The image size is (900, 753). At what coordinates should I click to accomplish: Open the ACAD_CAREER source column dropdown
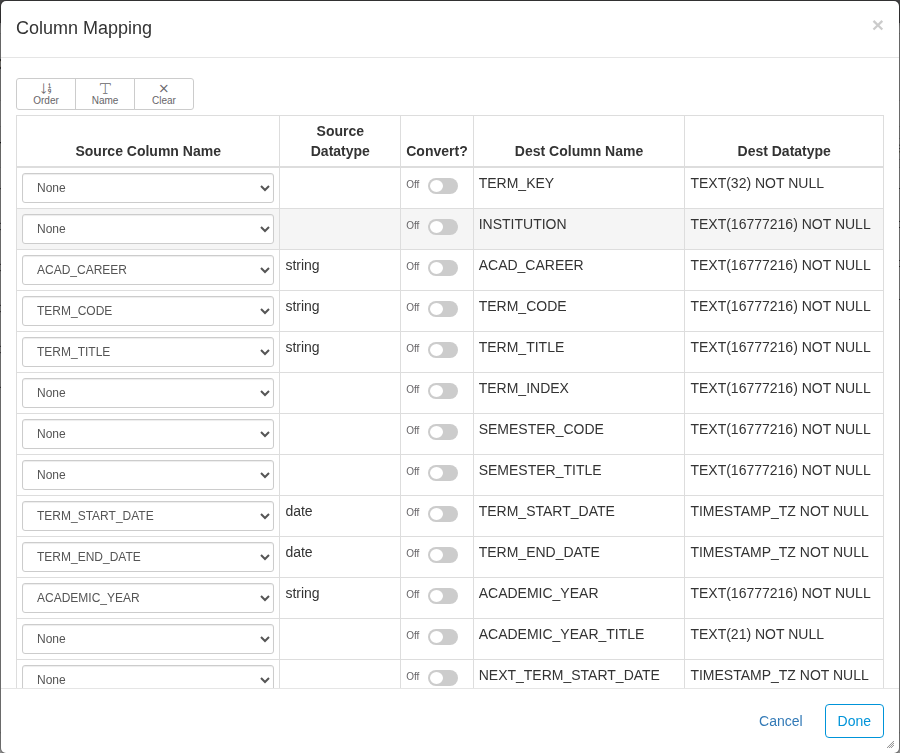point(148,270)
